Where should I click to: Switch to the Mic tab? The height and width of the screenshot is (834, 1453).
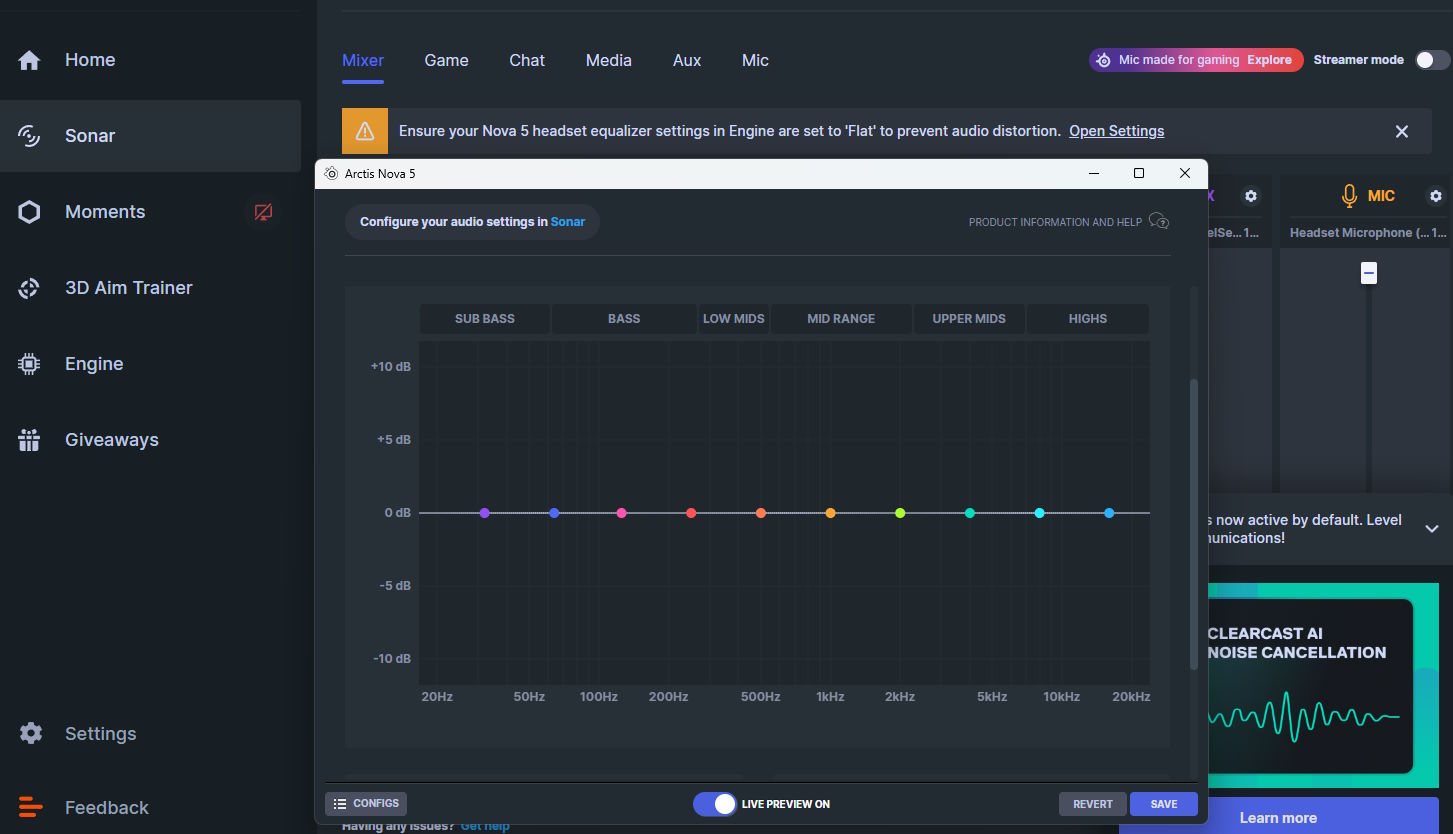755,60
